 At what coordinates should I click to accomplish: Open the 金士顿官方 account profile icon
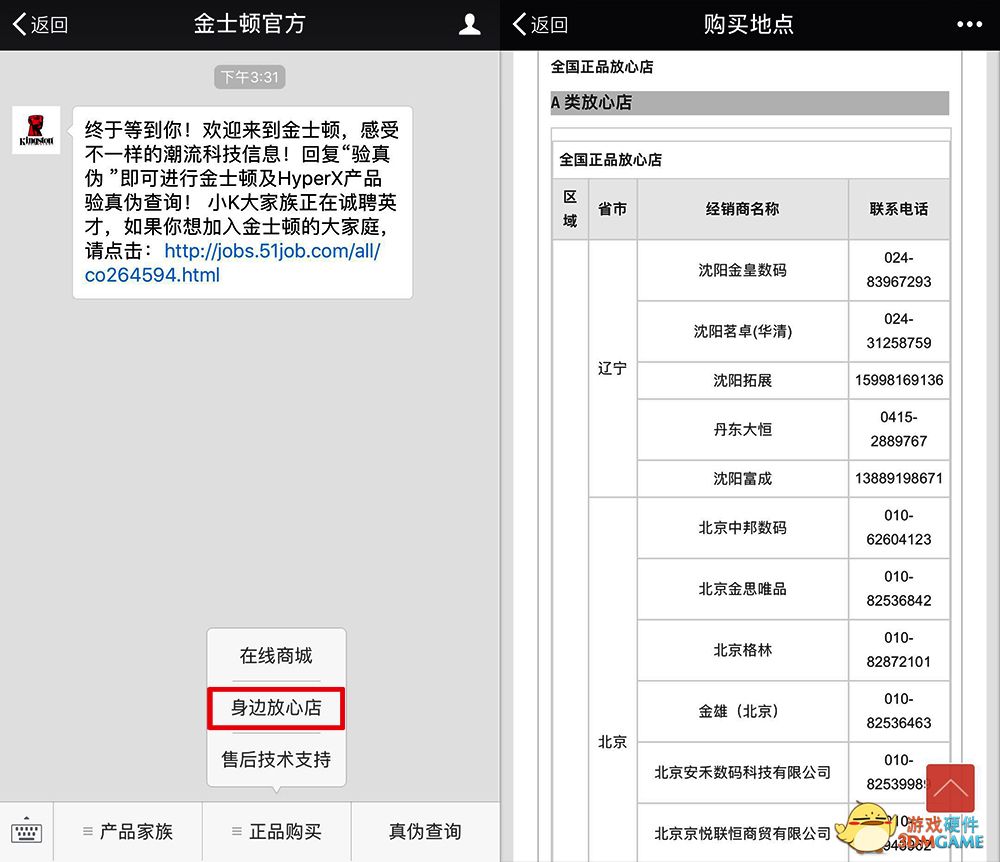pyautogui.click(x=469, y=24)
